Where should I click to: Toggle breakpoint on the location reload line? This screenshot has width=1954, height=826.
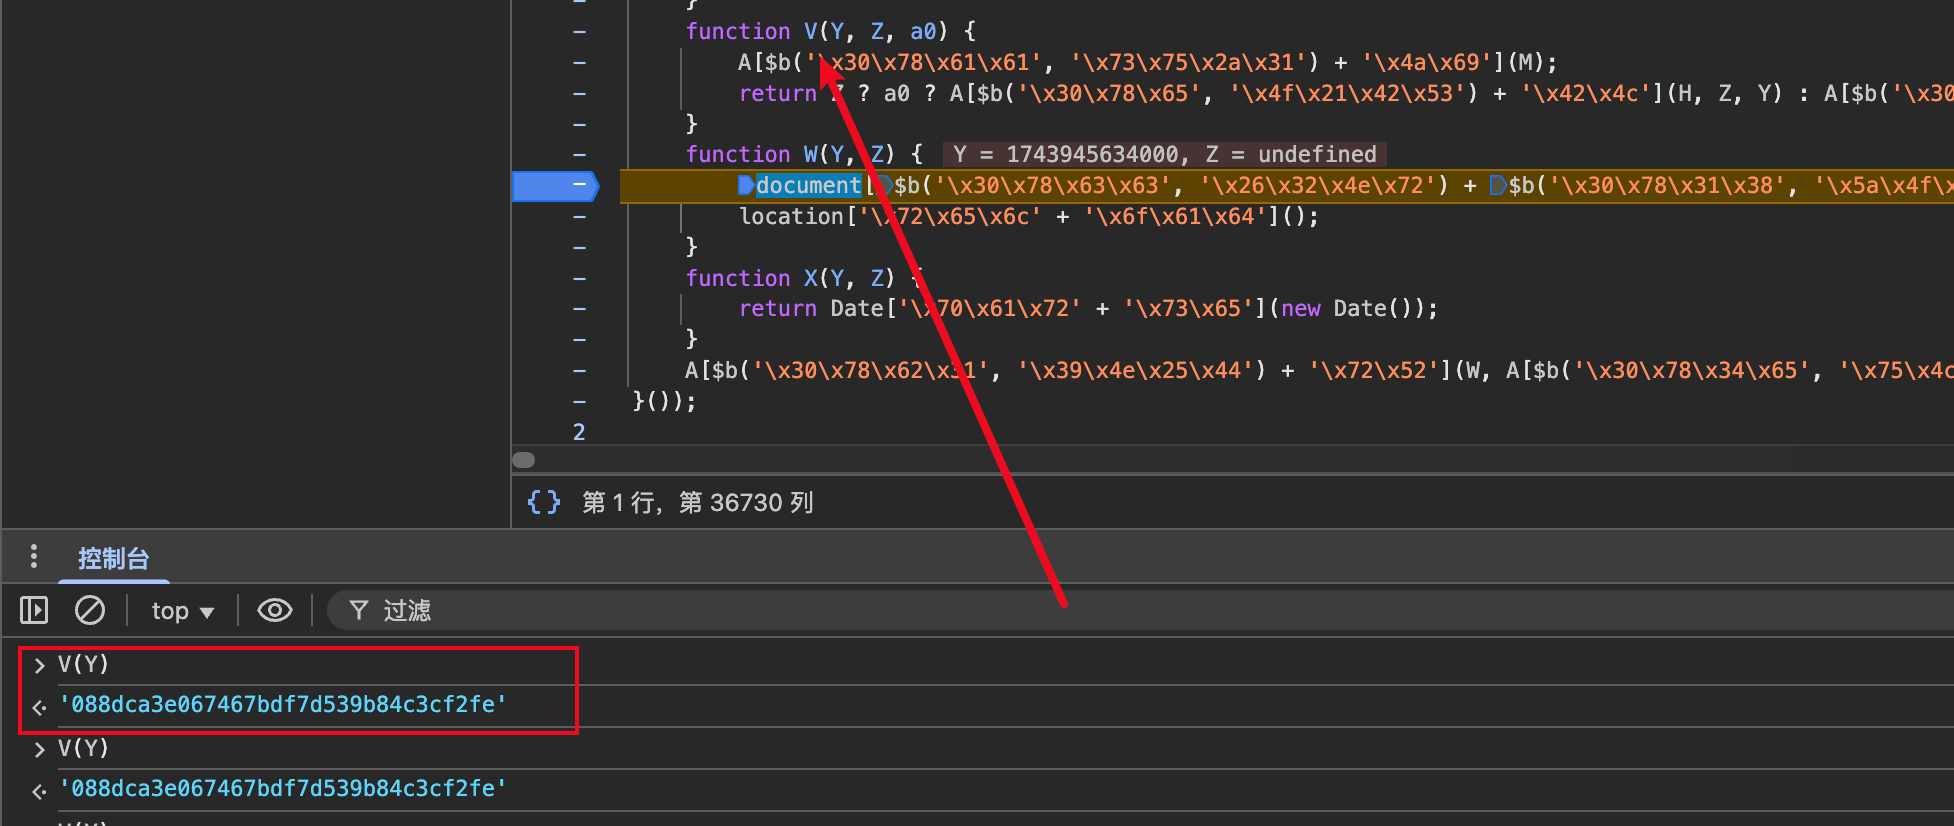(579, 216)
